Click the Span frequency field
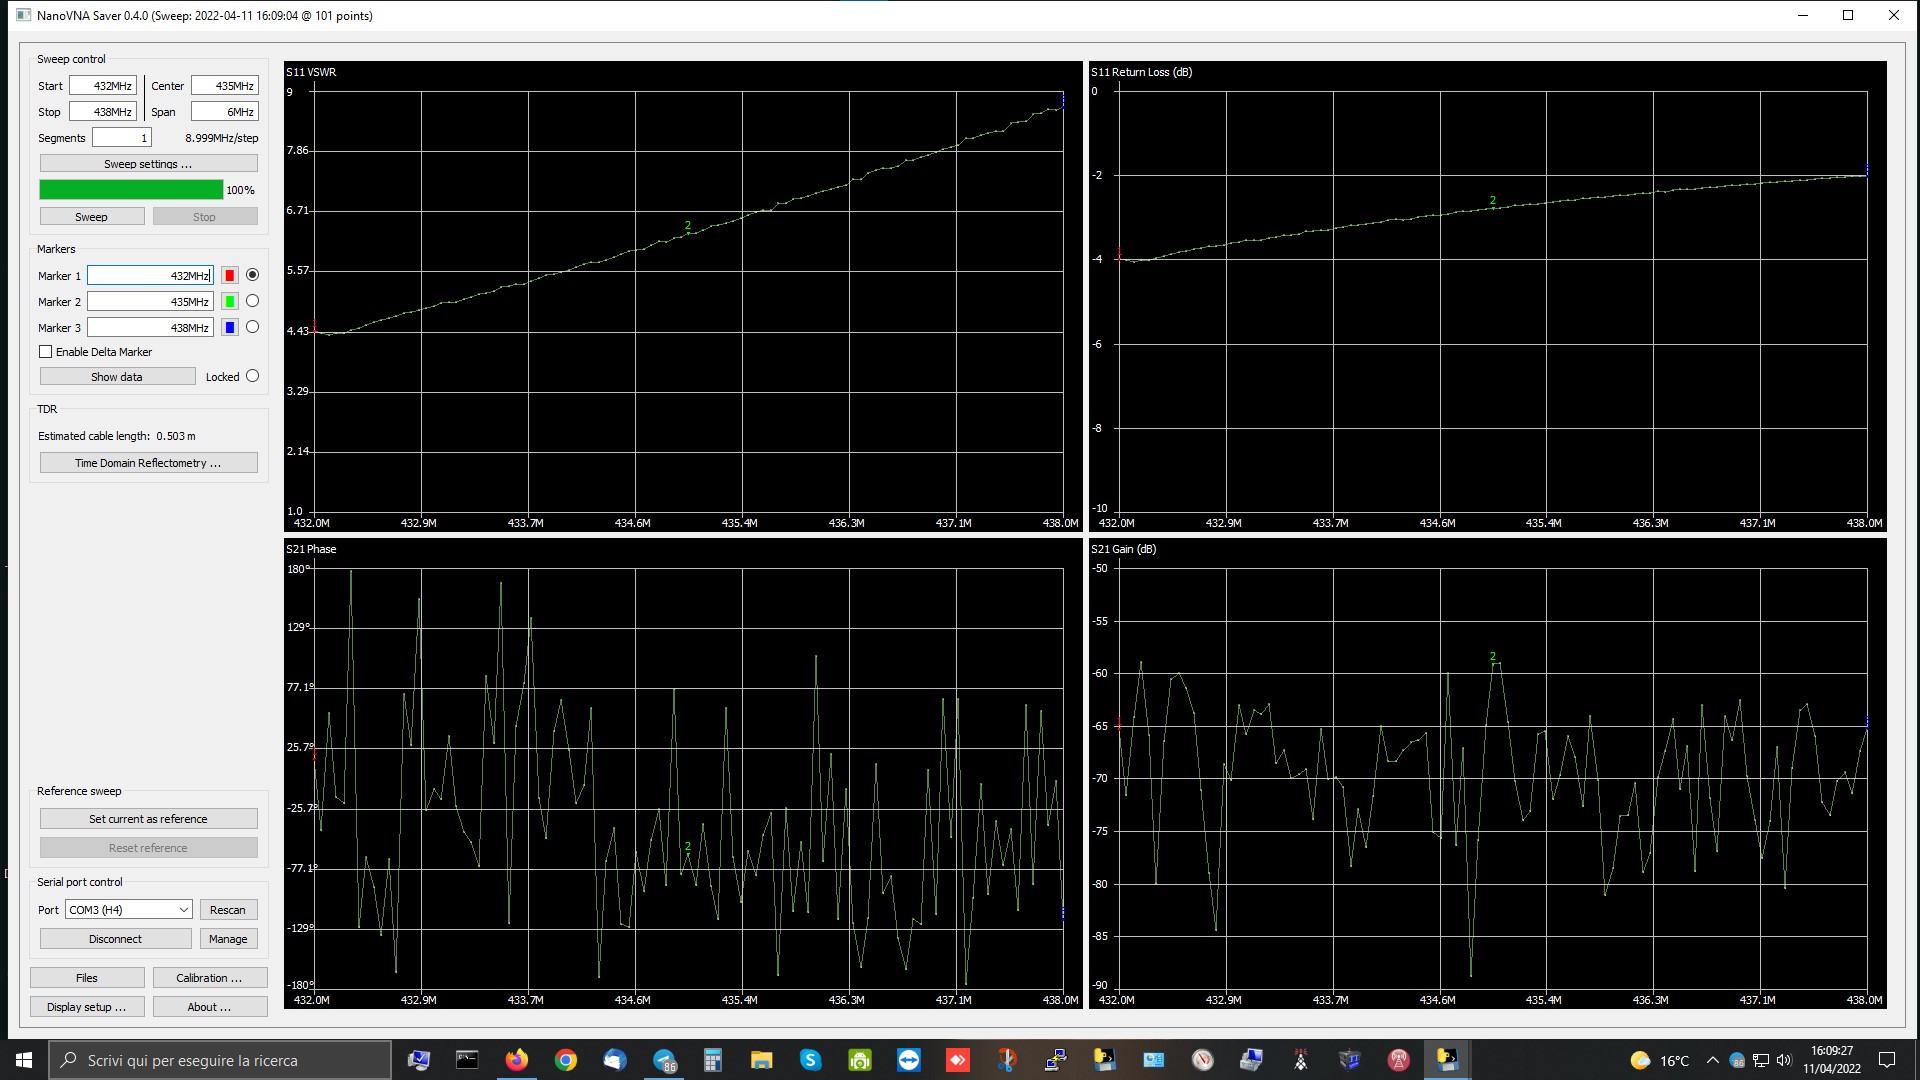1920x1080 pixels. (x=225, y=112)
